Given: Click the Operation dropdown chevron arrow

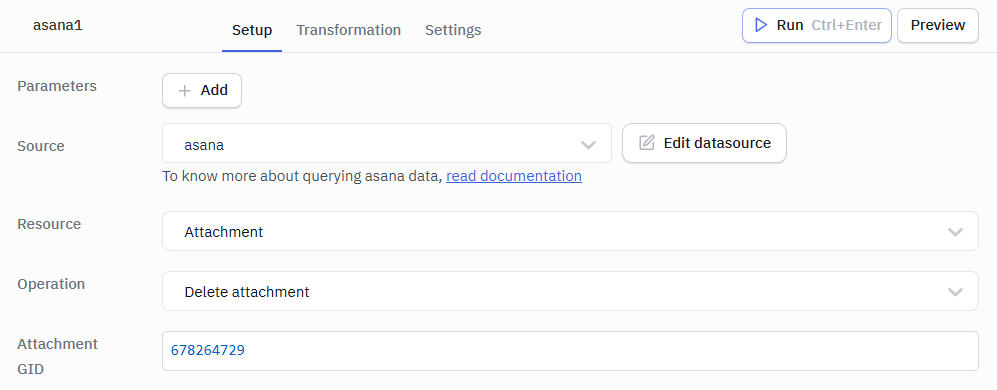Looking at the screenshot, I should pos(955,292).
